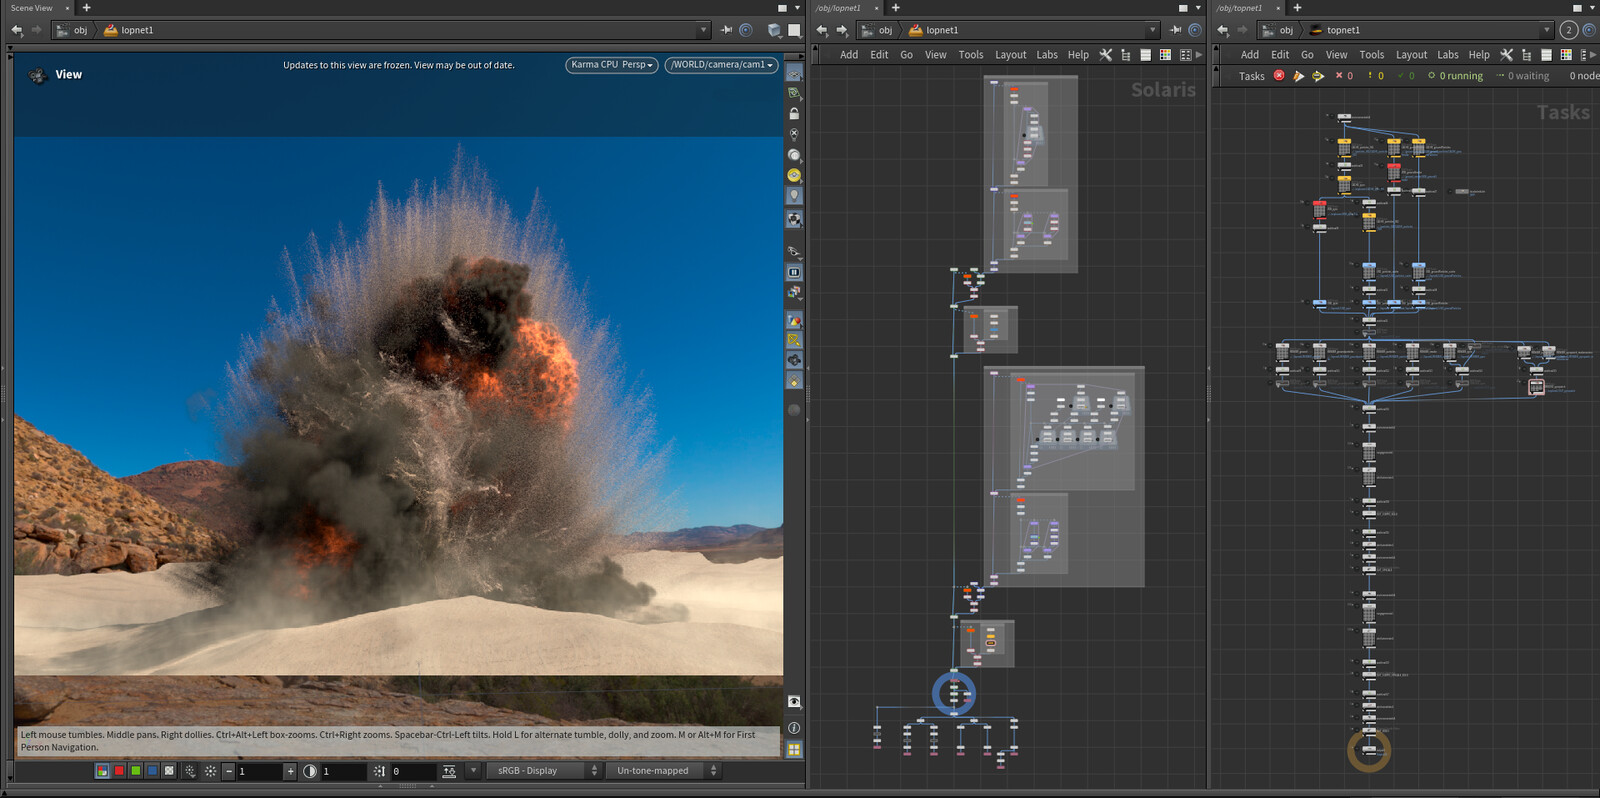The image size is (1600, 798).
Task: Open the cube display options icon in Scene View
Action: click(774, 30)
